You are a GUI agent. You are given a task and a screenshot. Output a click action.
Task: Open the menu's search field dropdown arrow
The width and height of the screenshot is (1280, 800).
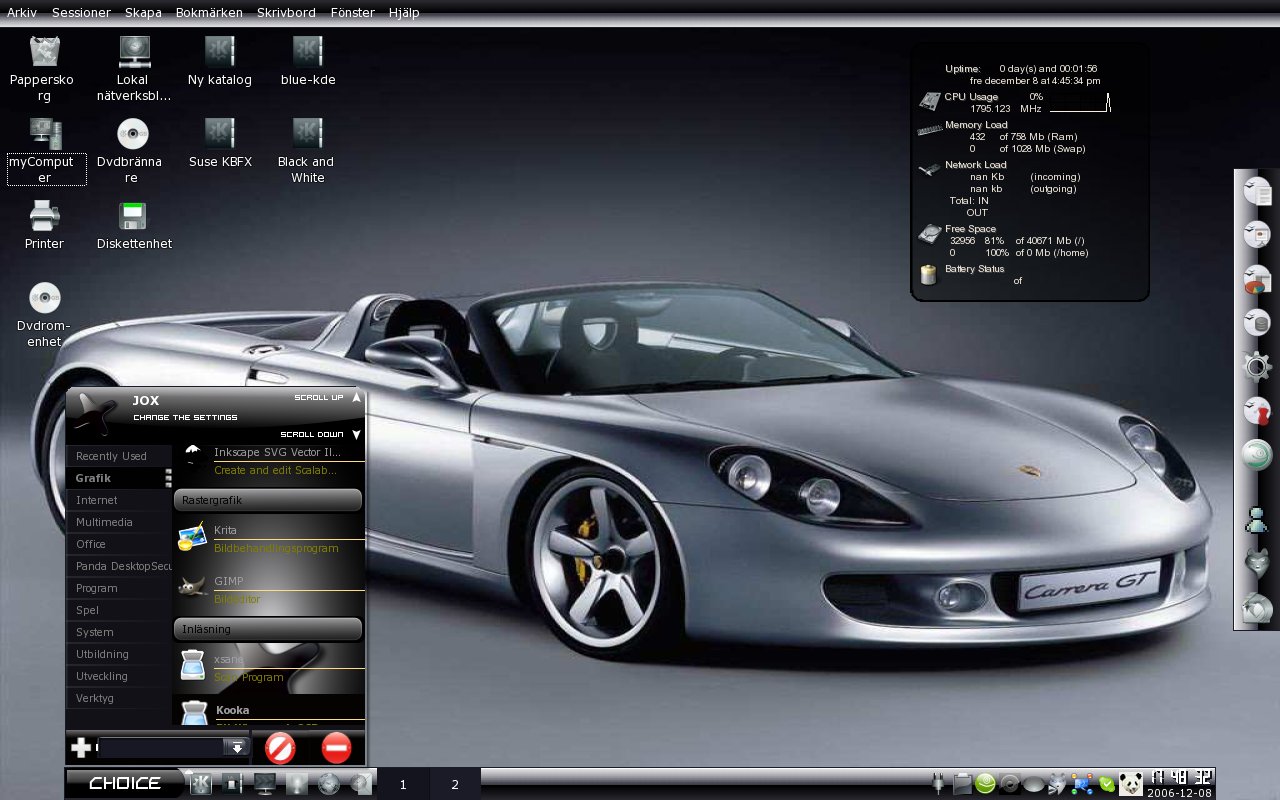pyautogui.click(x=237, y=747)
